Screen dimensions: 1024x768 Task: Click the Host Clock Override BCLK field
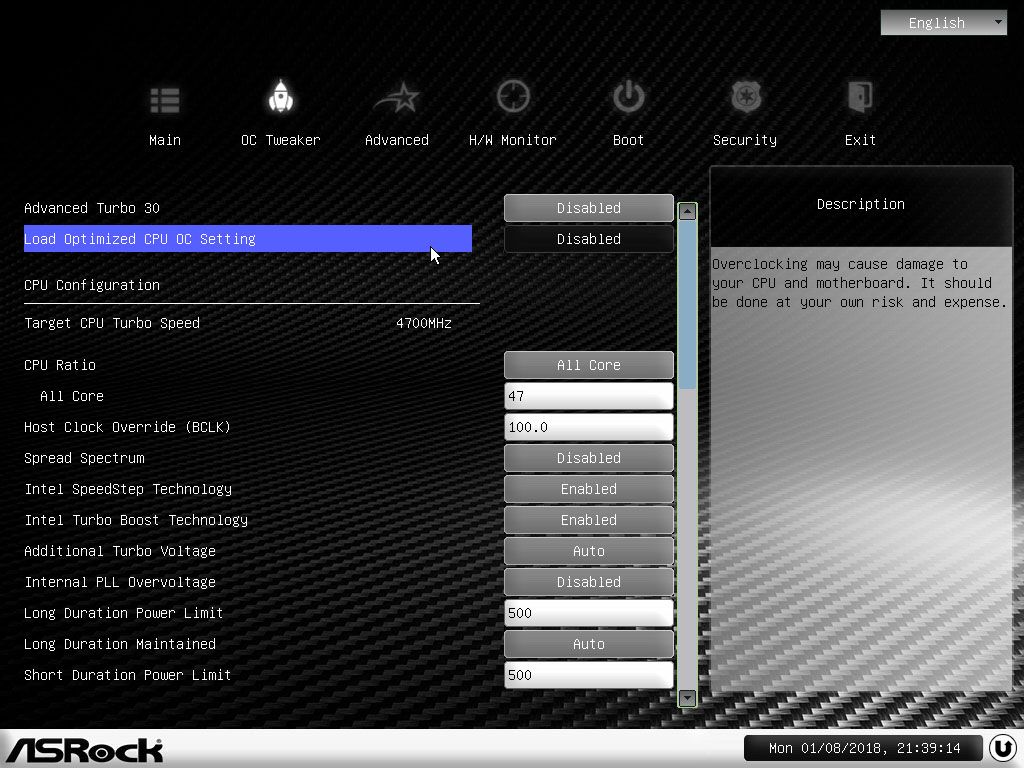588,427
